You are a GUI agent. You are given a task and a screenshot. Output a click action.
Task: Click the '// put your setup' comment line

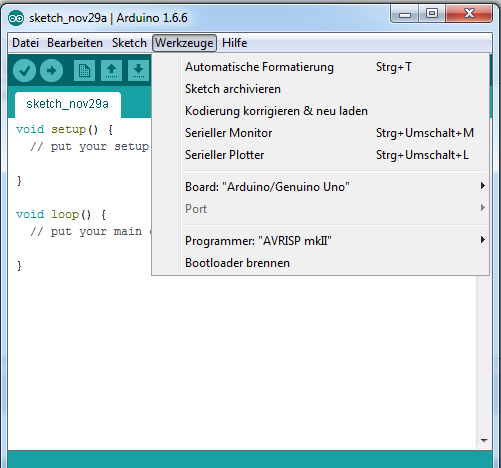coord(89,147)
